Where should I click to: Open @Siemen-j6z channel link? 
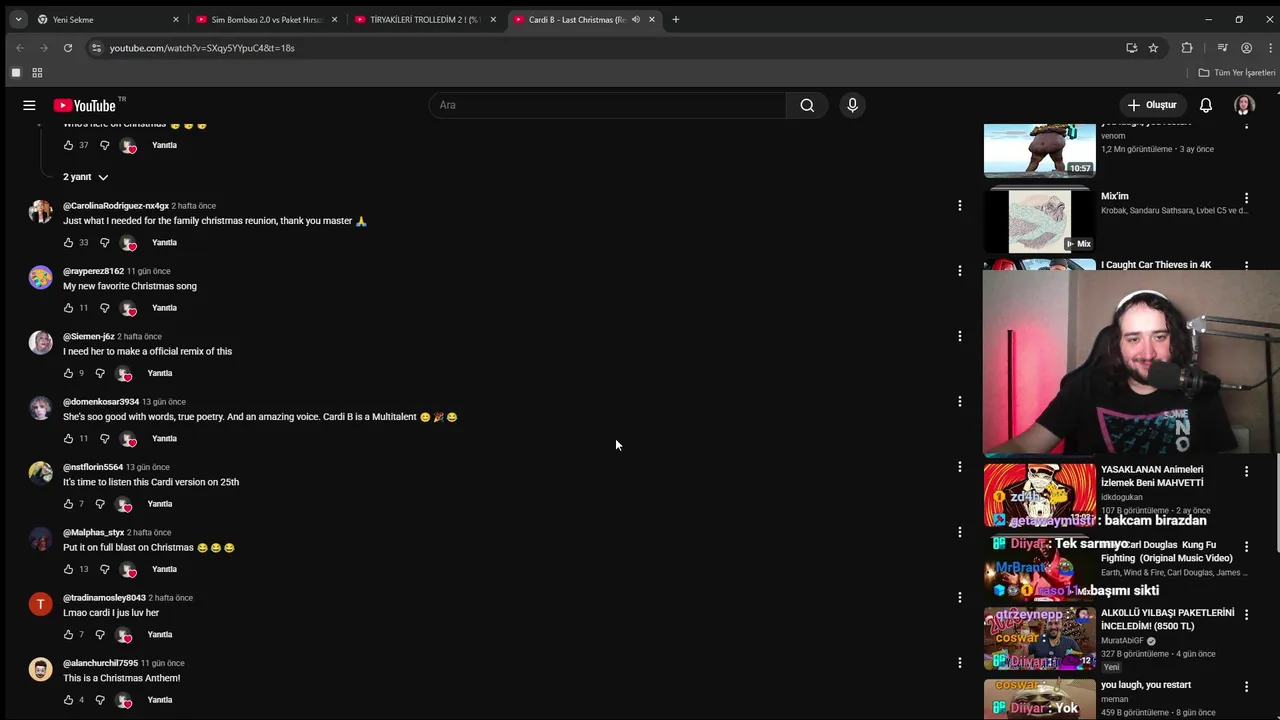89,336
